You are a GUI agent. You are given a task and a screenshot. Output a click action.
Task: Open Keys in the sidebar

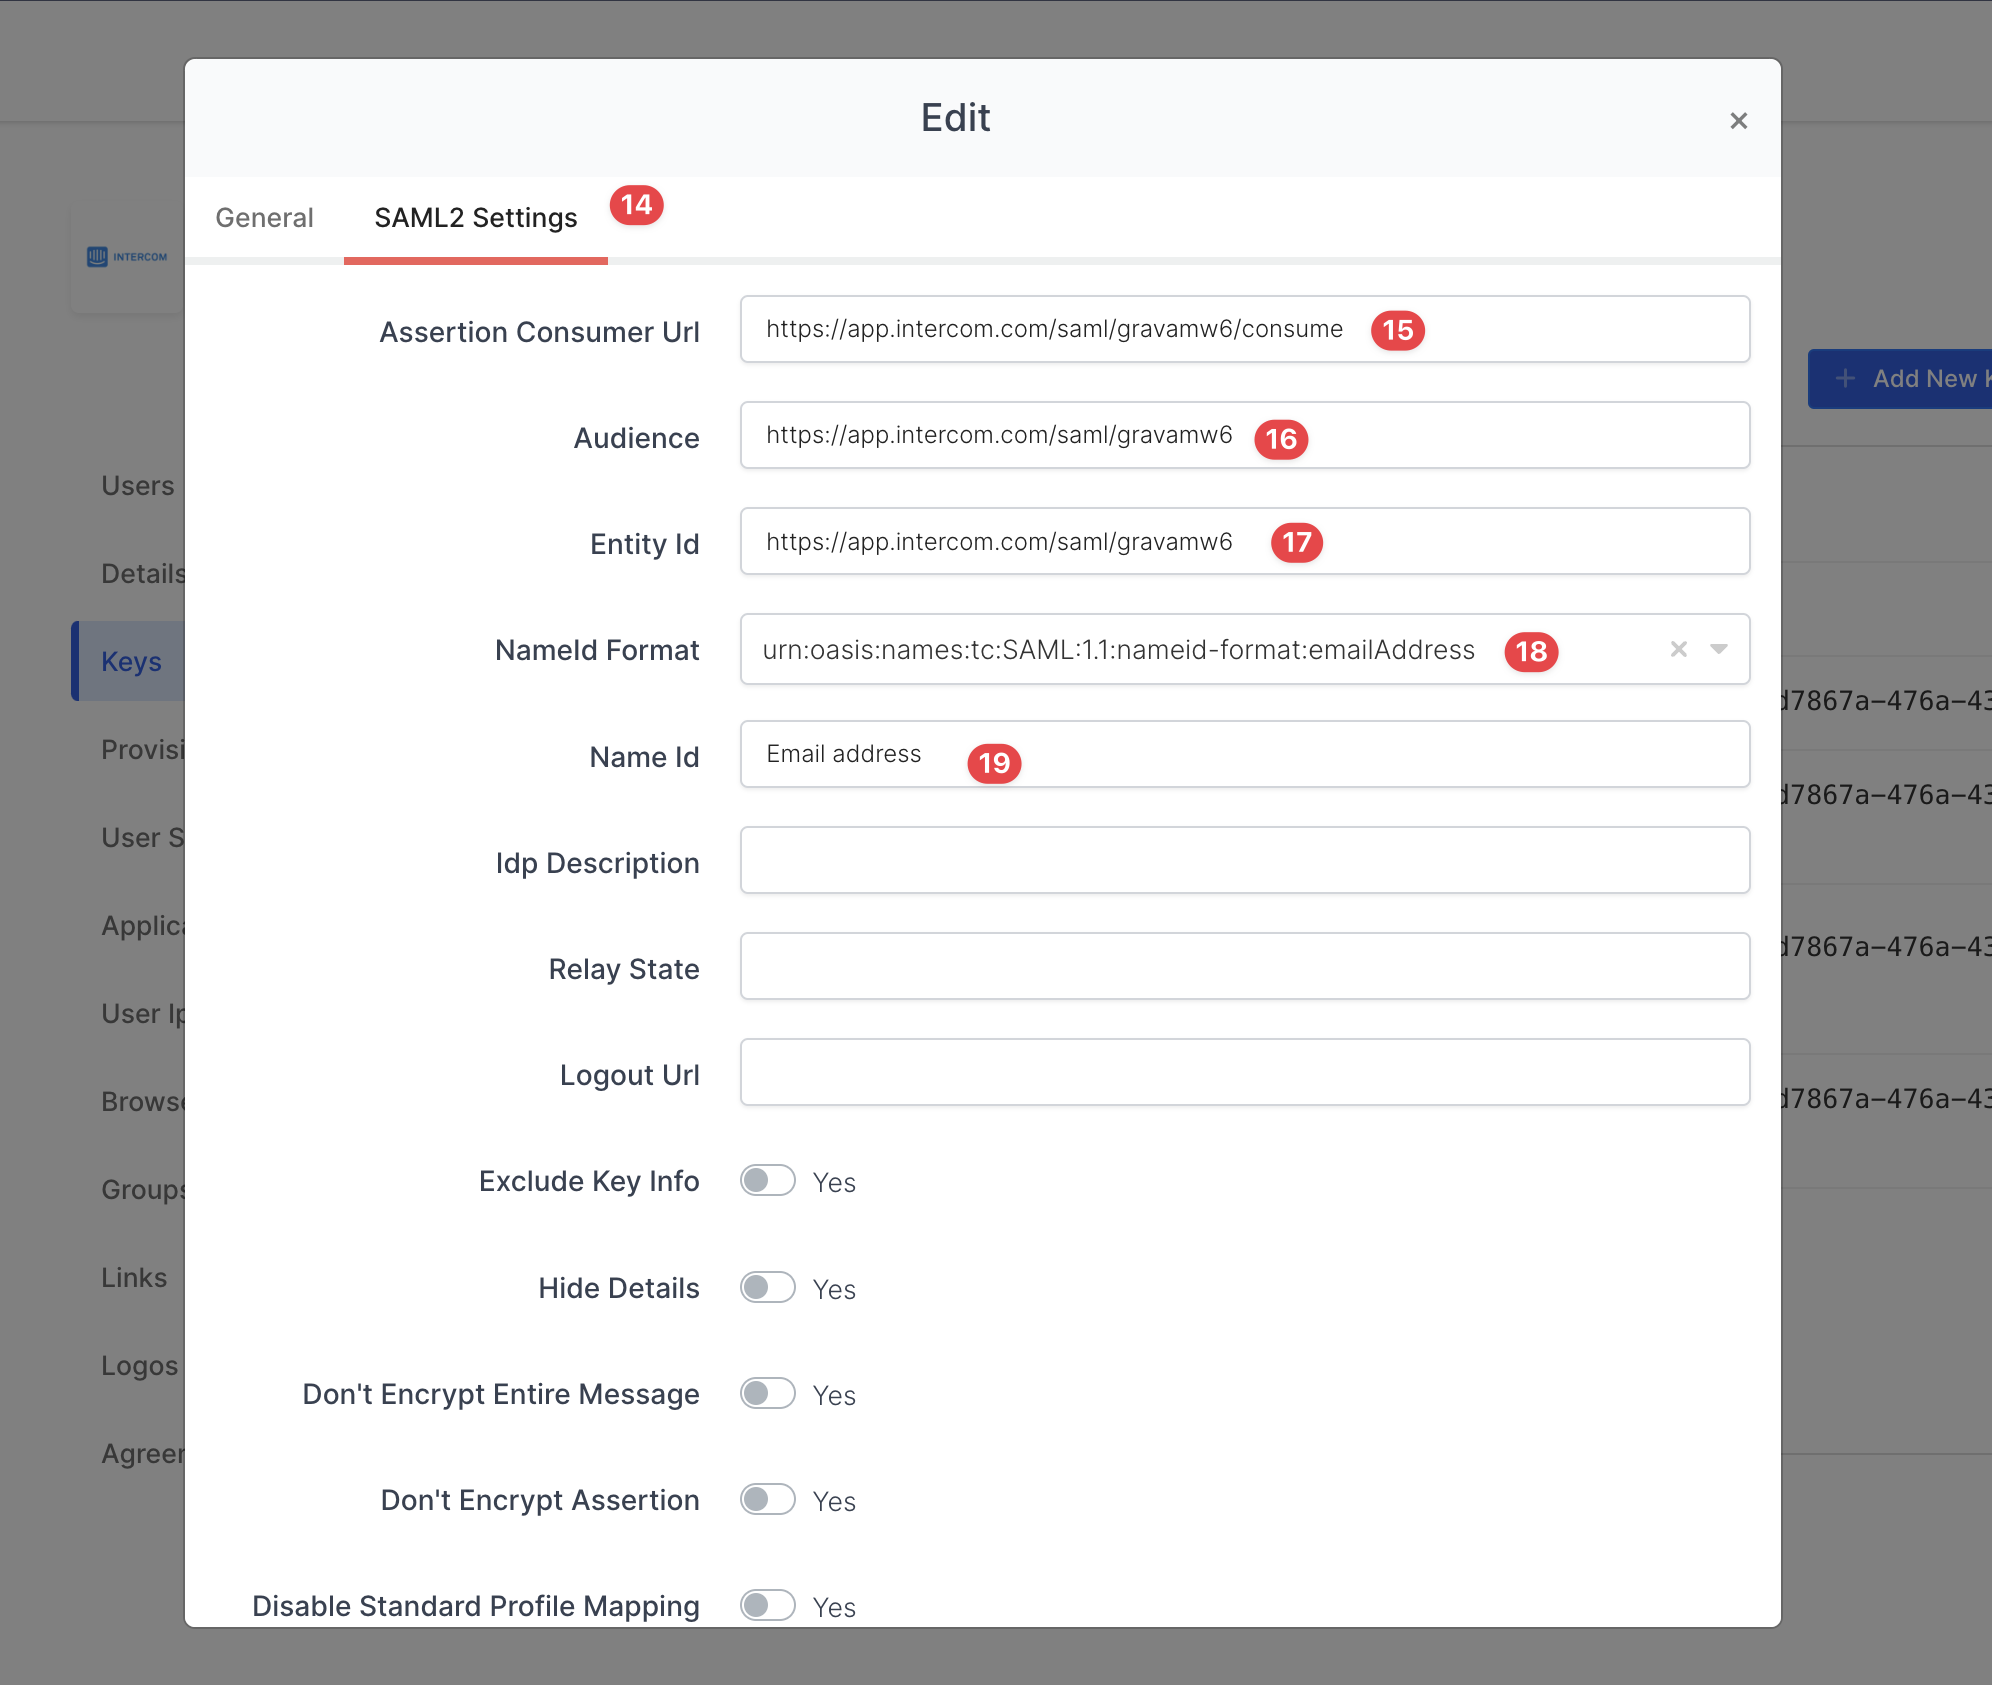131,661
